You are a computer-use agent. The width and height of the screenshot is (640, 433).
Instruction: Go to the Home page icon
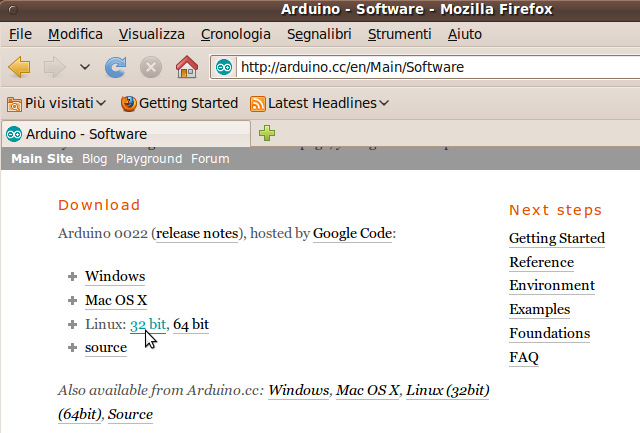point(186,67)
